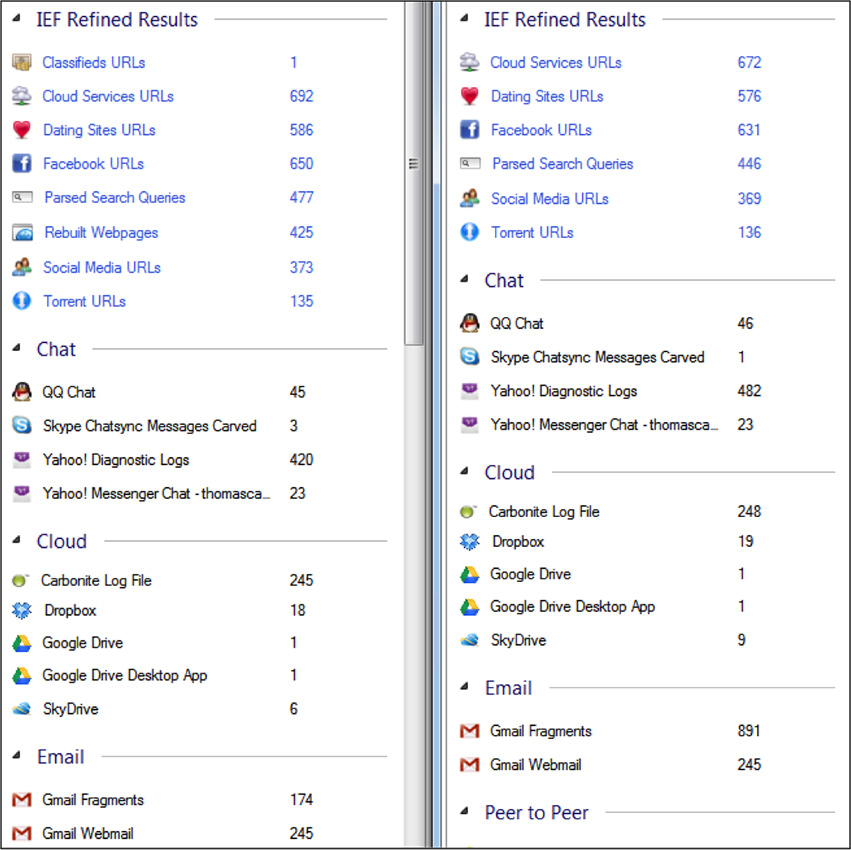
Task: Click the Dating Sites heart icon in left panel
Action: coord(22,130)
